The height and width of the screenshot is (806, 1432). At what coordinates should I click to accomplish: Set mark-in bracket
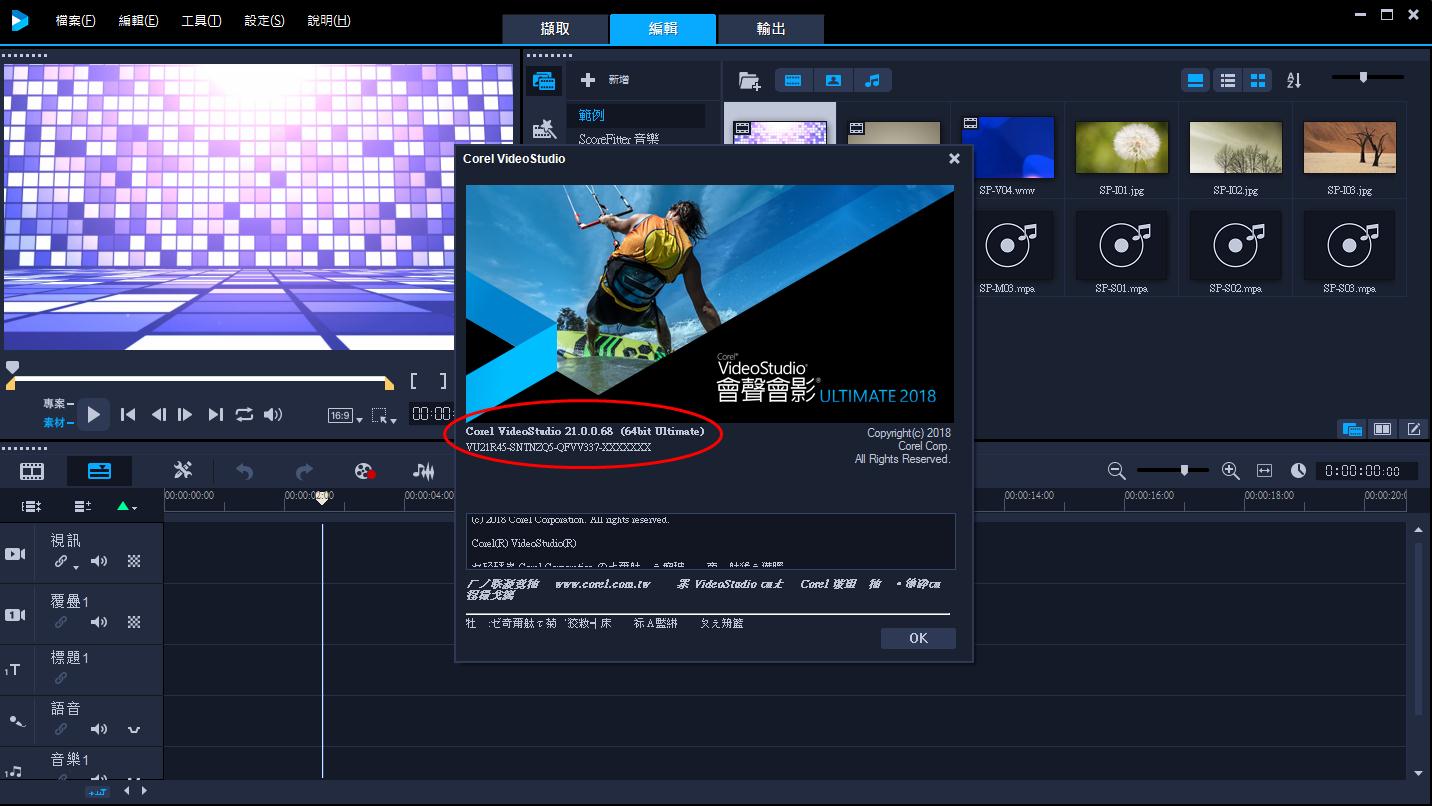tap(415, 381)
